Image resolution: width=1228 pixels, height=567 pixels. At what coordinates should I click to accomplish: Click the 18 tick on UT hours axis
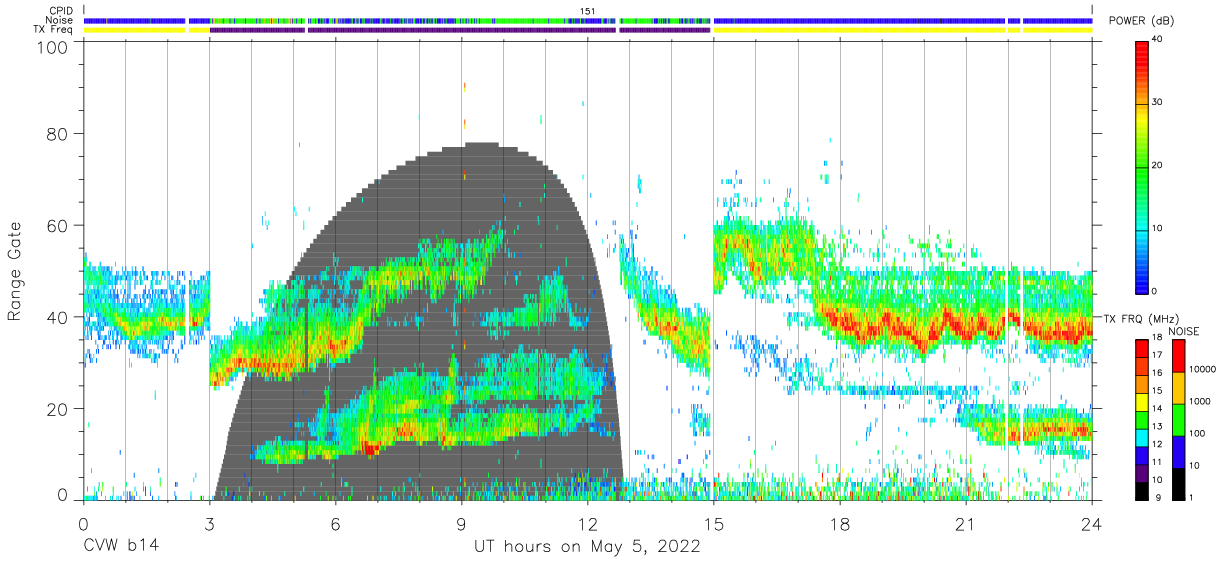840,523
